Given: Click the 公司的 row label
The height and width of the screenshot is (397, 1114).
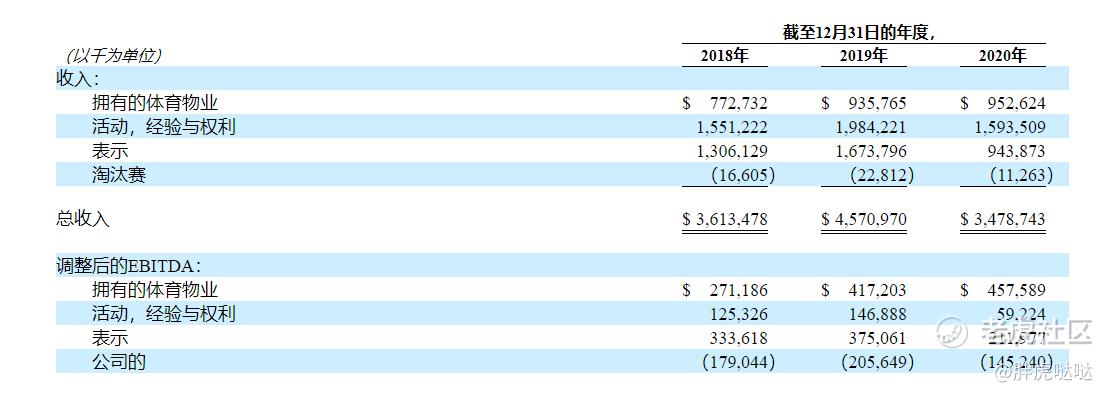Looking at the screenshot, I should pyautogui.click(x=119, y=361).
